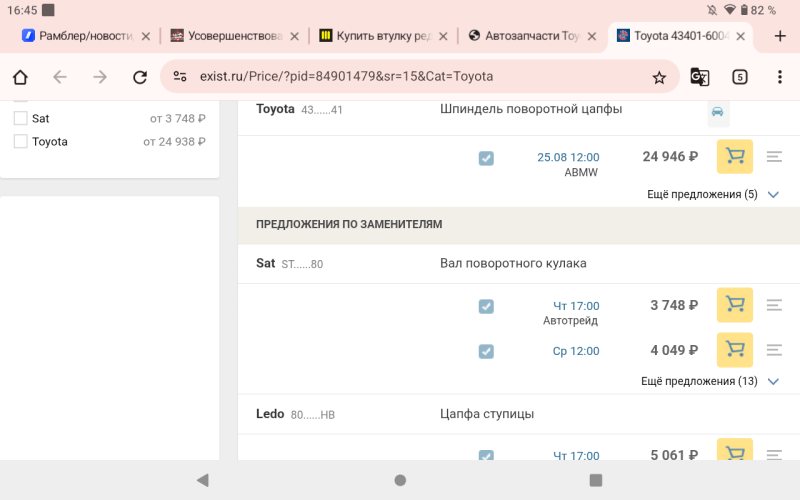Open the Чт 17:00 Автотрейд delivery link
Screen dimensions: 800x500
(576, 306)
